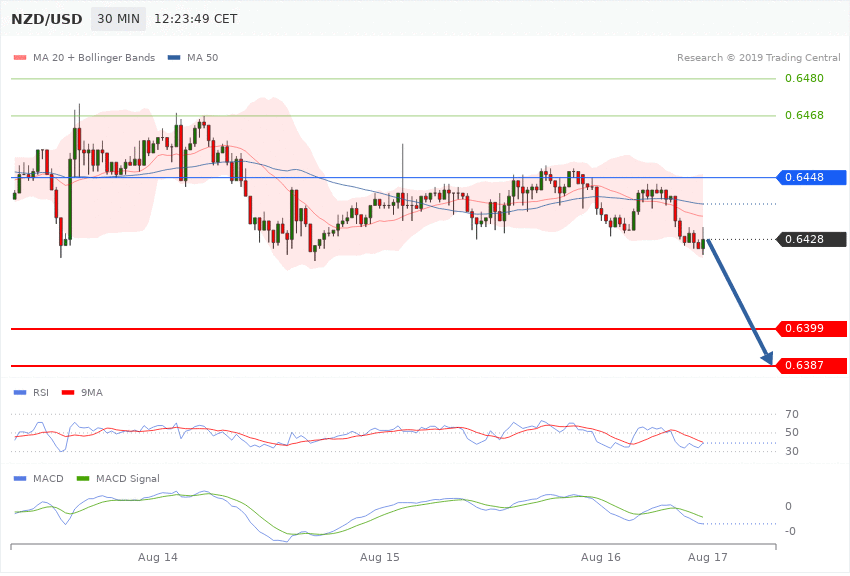Click the Aug 15 date axis label
This screenshot has height=576, width=850.
click(x=379, y=557)
